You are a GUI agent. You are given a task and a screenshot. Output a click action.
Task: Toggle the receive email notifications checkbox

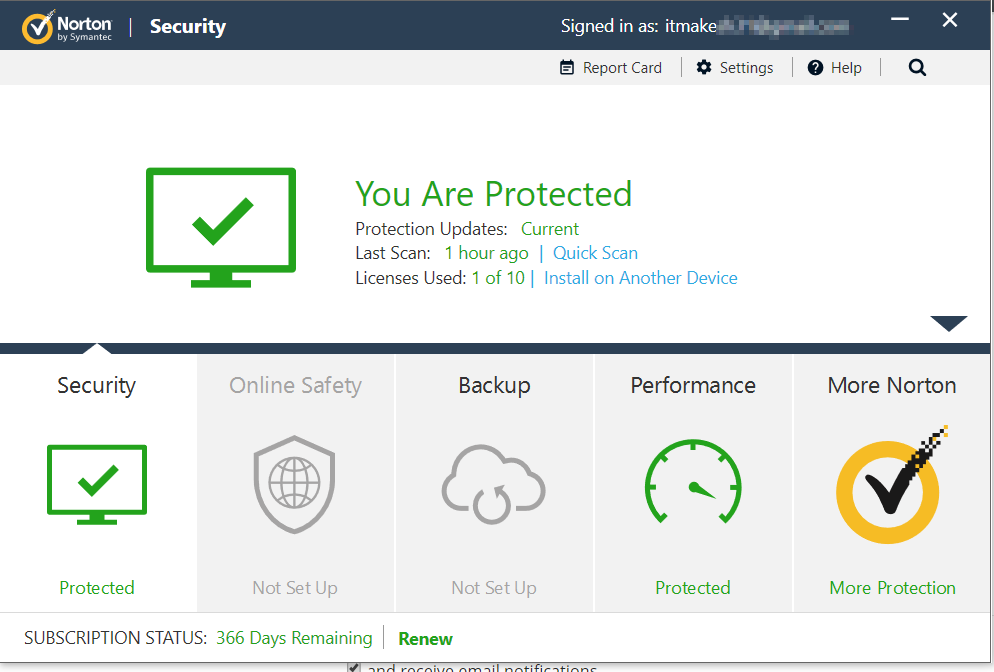tap(354, 666)
